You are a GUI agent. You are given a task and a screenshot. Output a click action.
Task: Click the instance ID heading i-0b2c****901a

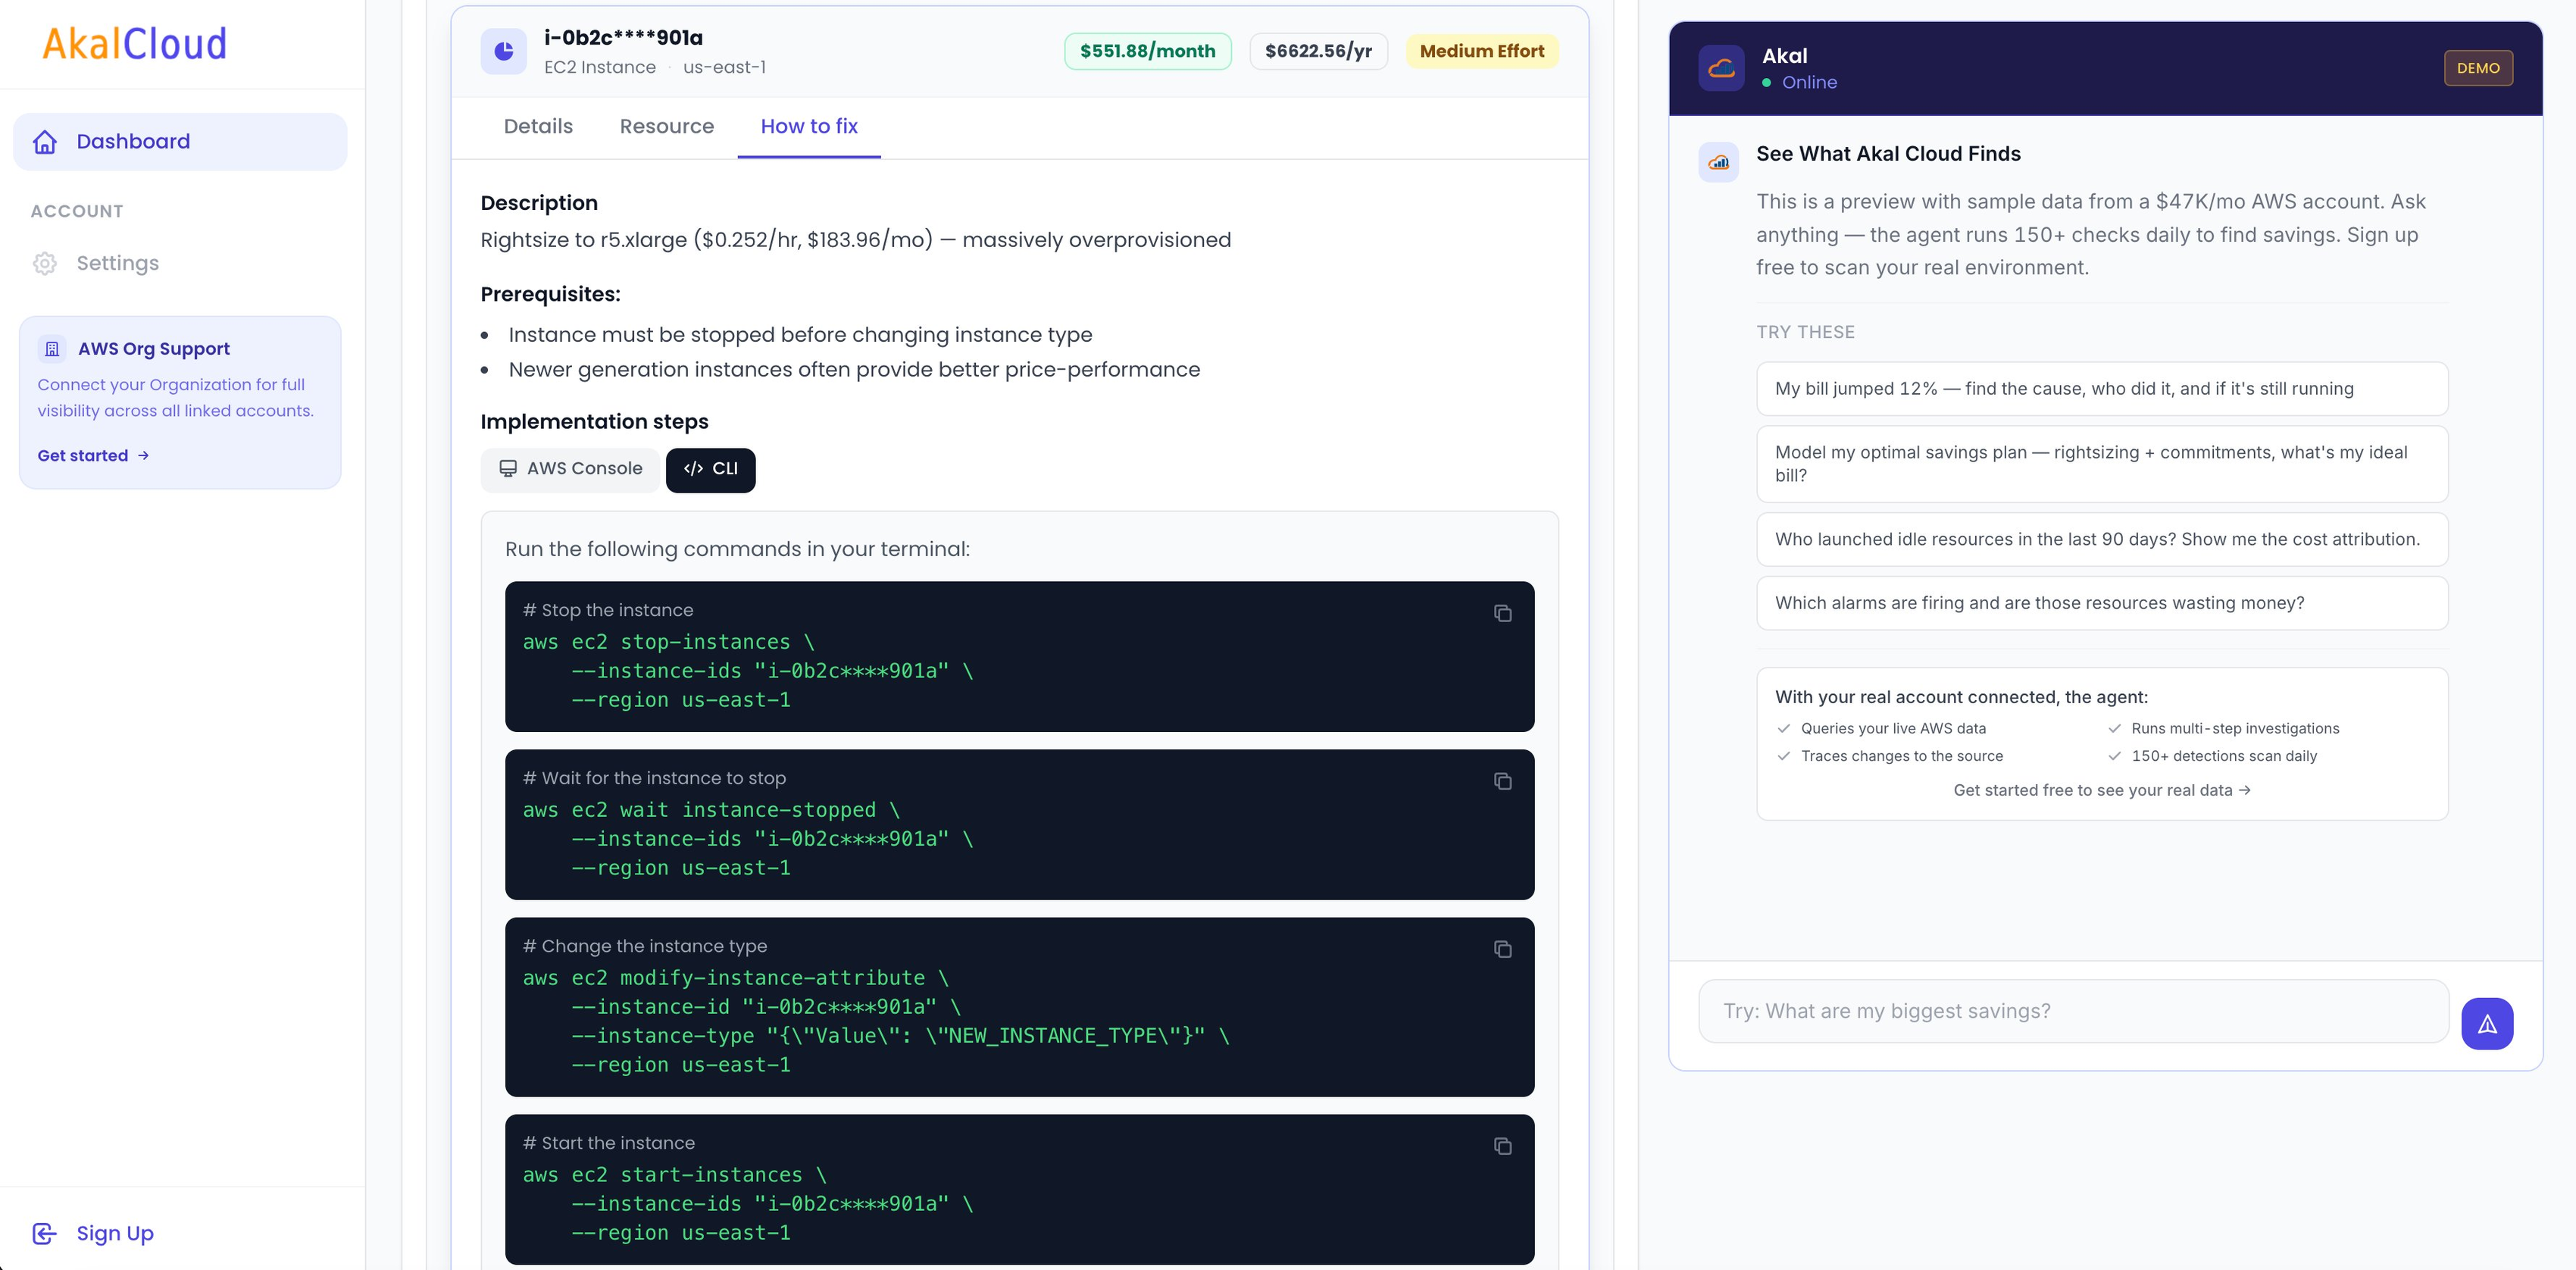pos(623,38)
